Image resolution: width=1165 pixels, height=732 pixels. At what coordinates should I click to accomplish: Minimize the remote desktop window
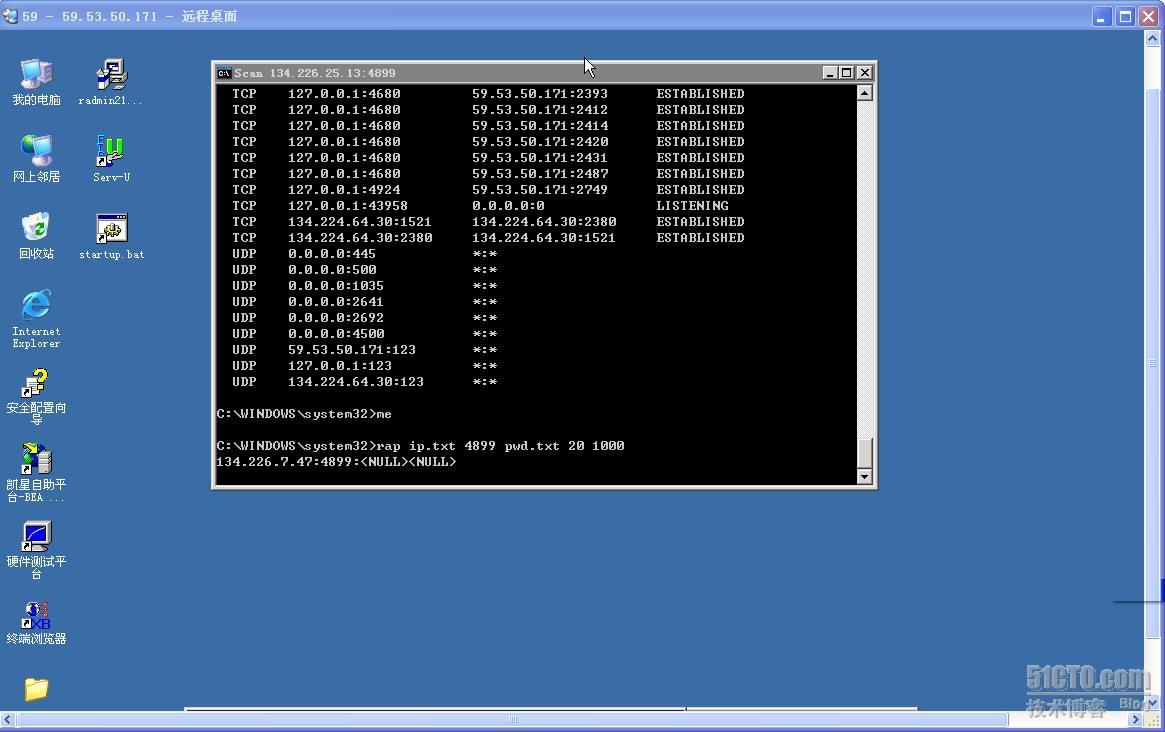[x=1102, y=16]
